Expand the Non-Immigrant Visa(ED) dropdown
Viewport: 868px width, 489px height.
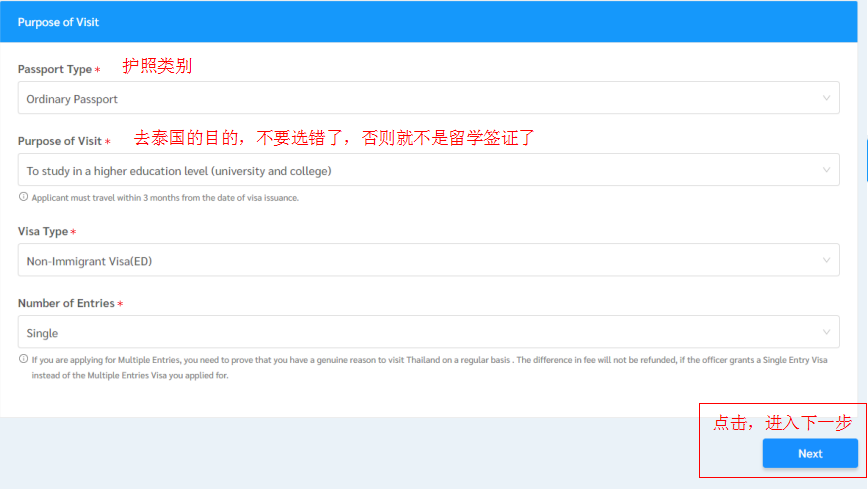tap(420, 261)
